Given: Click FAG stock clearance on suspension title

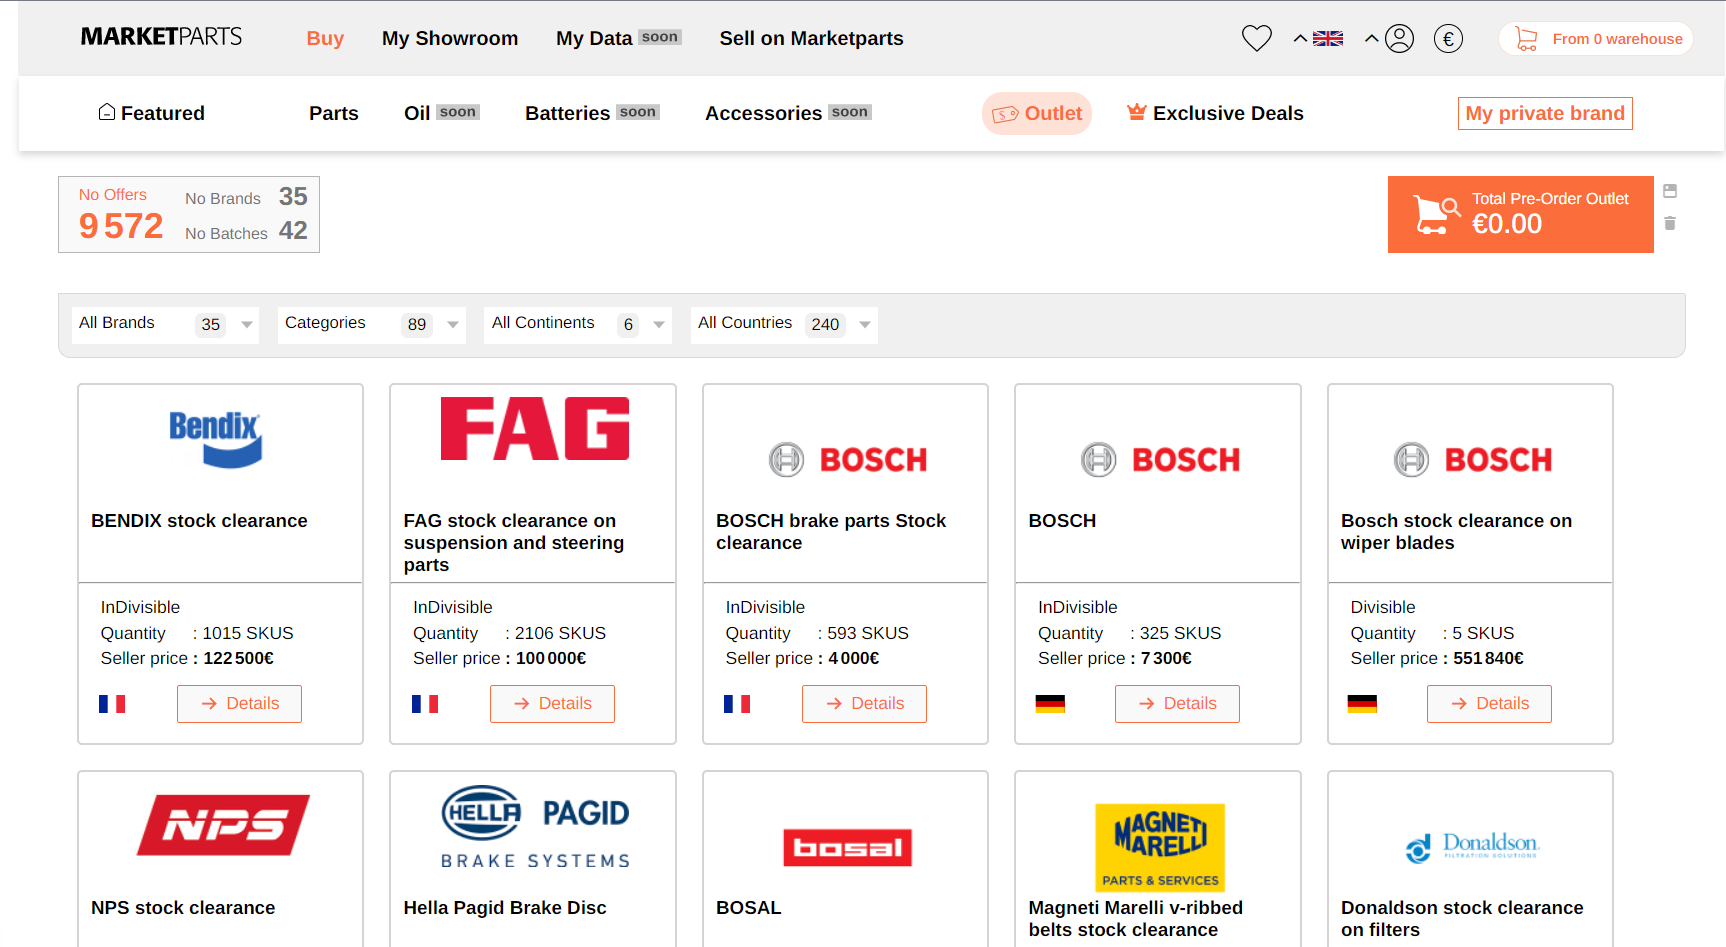Looking at the screenshot, I should pyautogui.click(x=514, y=543).
